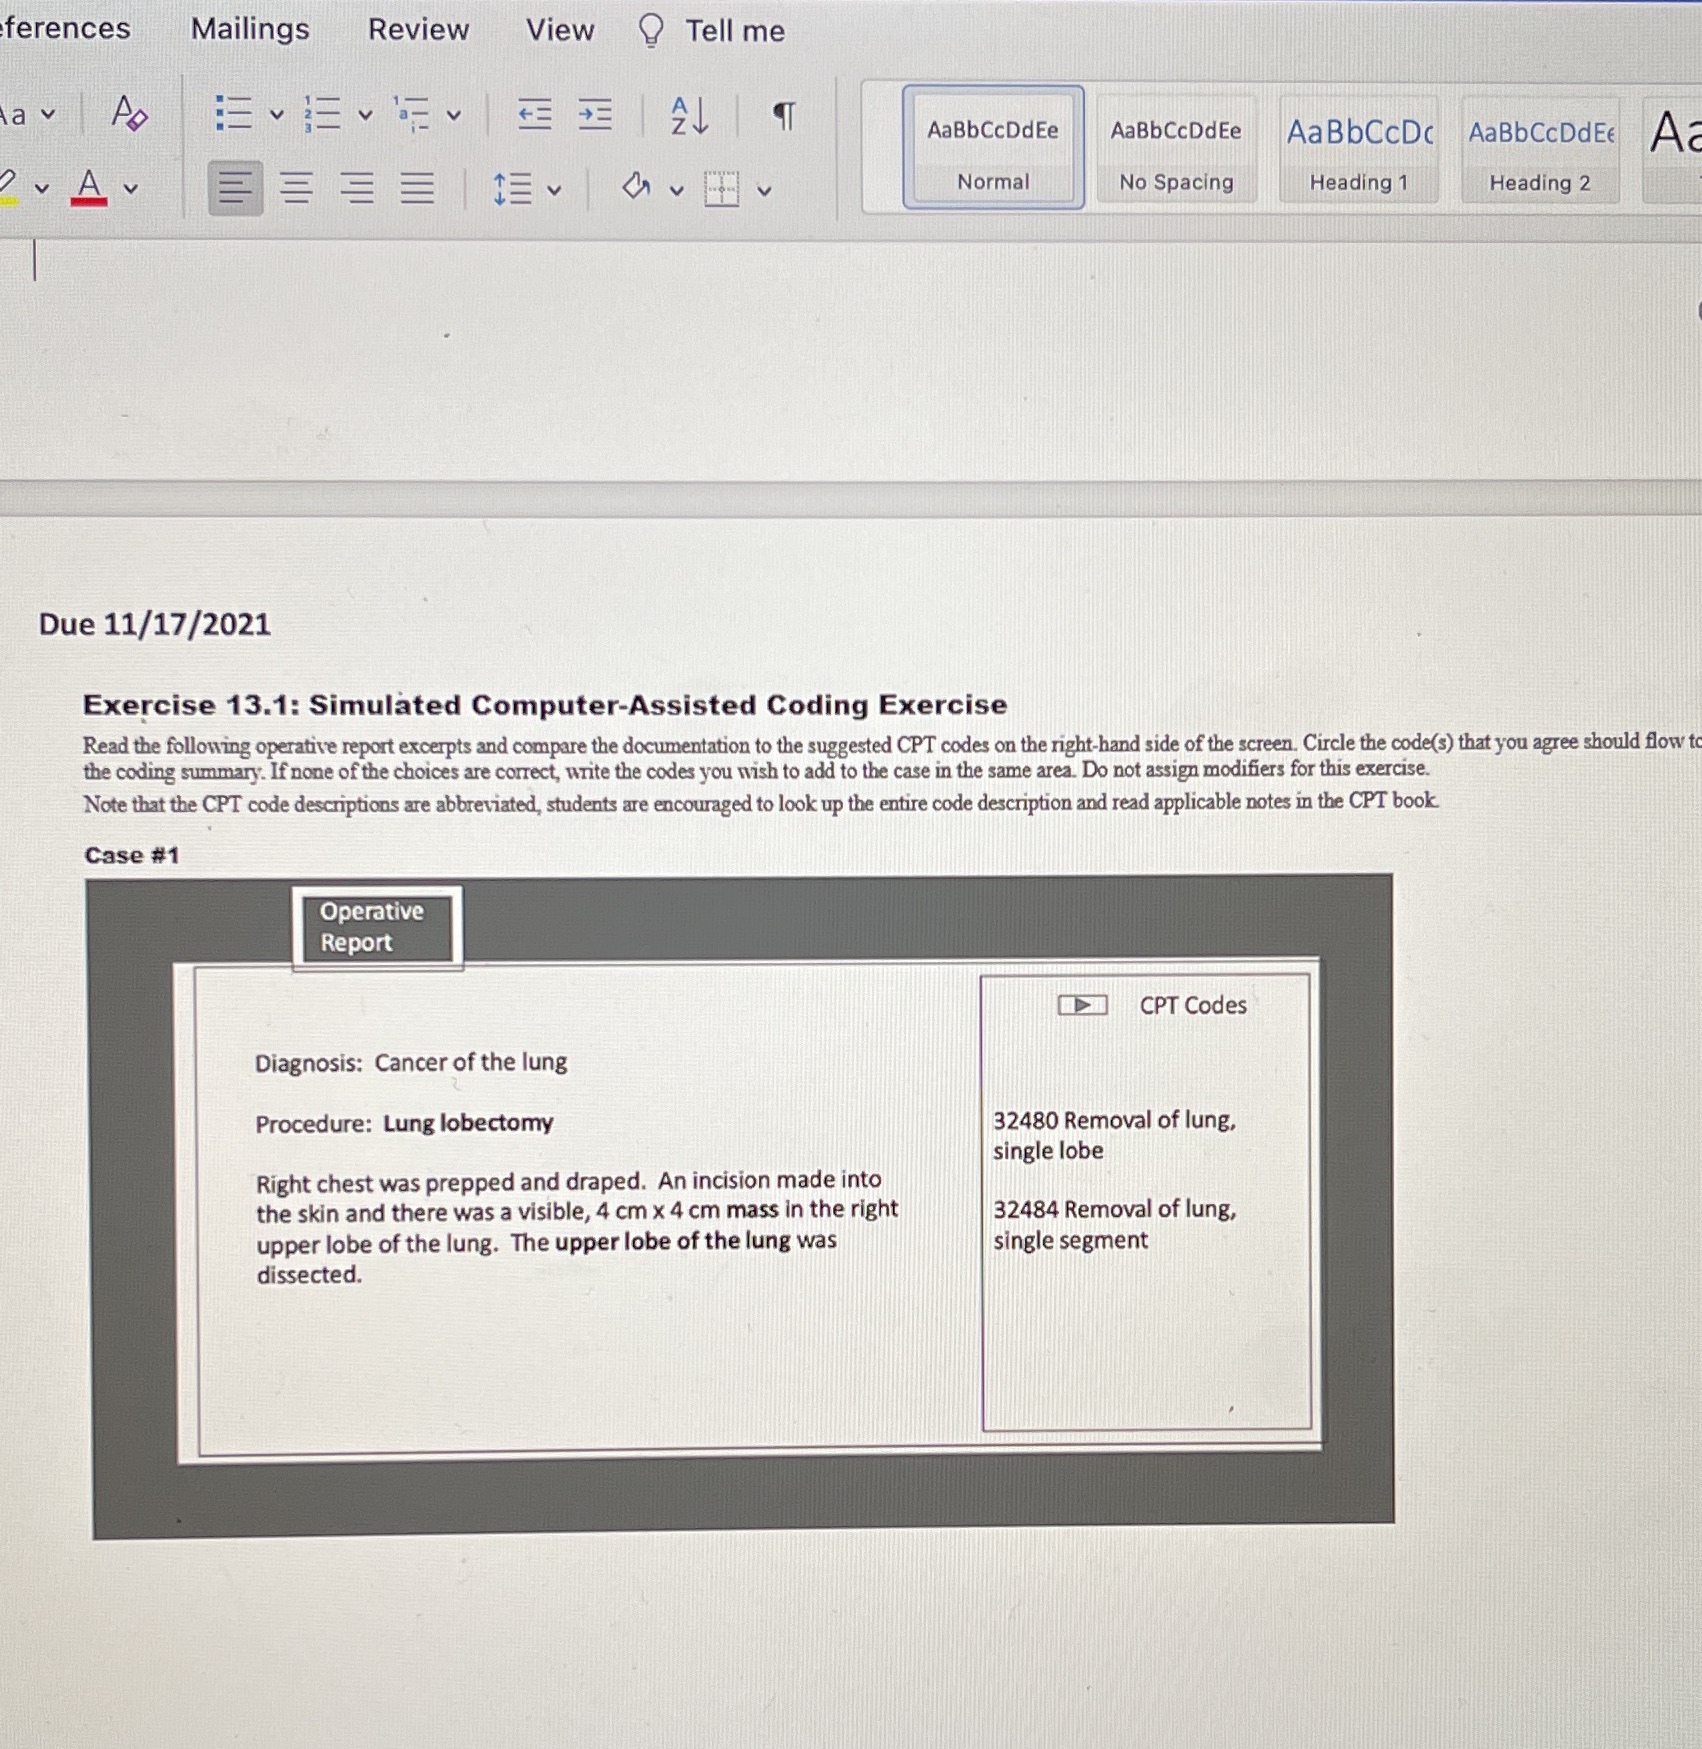
Task: Click the play icon beside CPT Codes
Action: click(x=1082, y=1005)
